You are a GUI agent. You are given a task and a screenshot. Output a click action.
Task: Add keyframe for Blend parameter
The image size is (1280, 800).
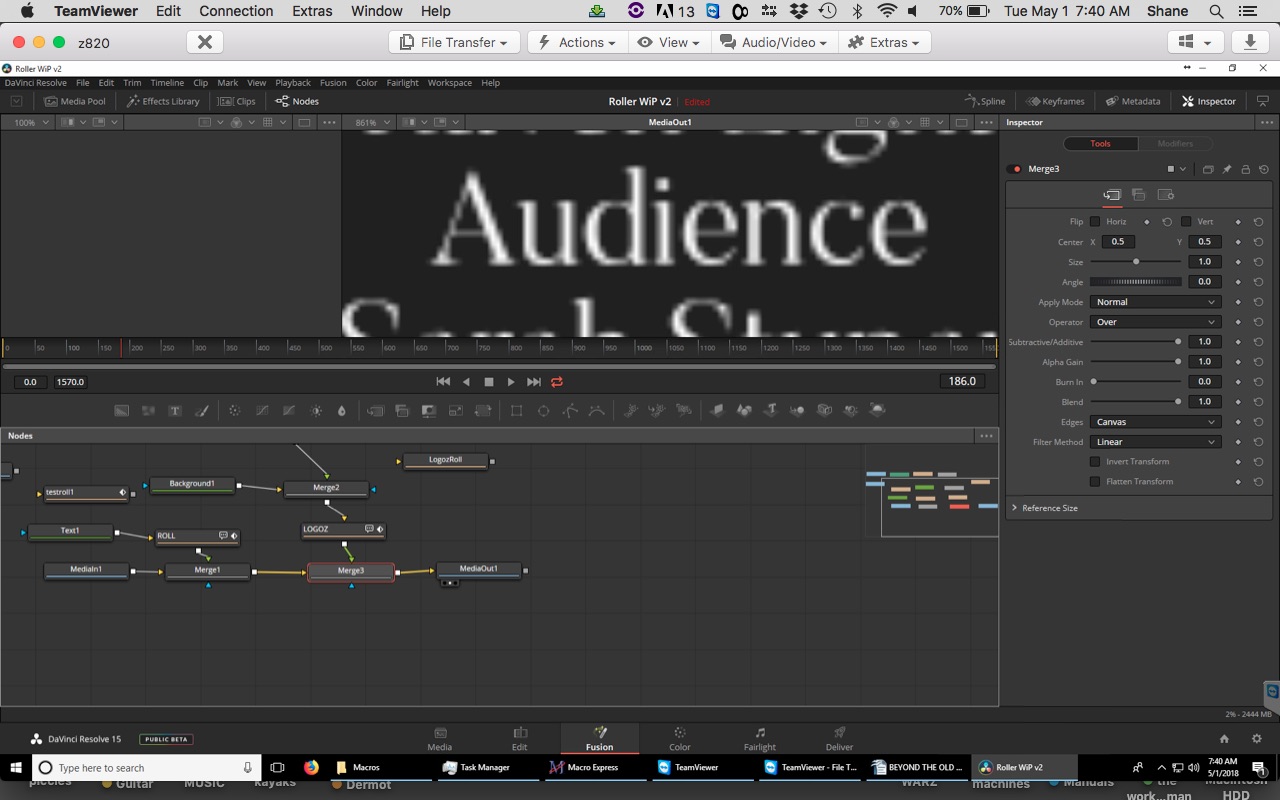pos(1238,402)
